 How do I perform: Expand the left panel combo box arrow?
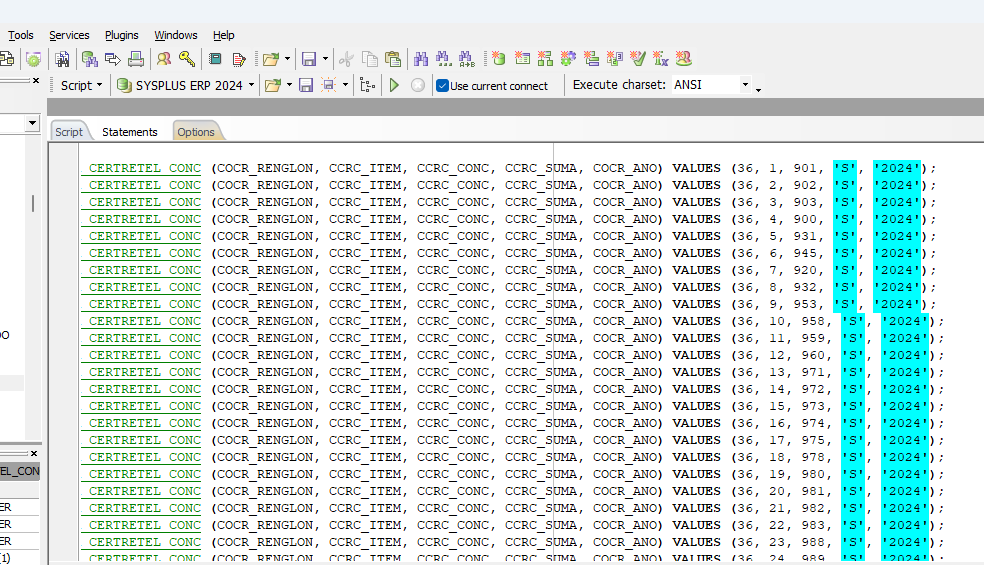pyautogui.click(x=32, y=123)
